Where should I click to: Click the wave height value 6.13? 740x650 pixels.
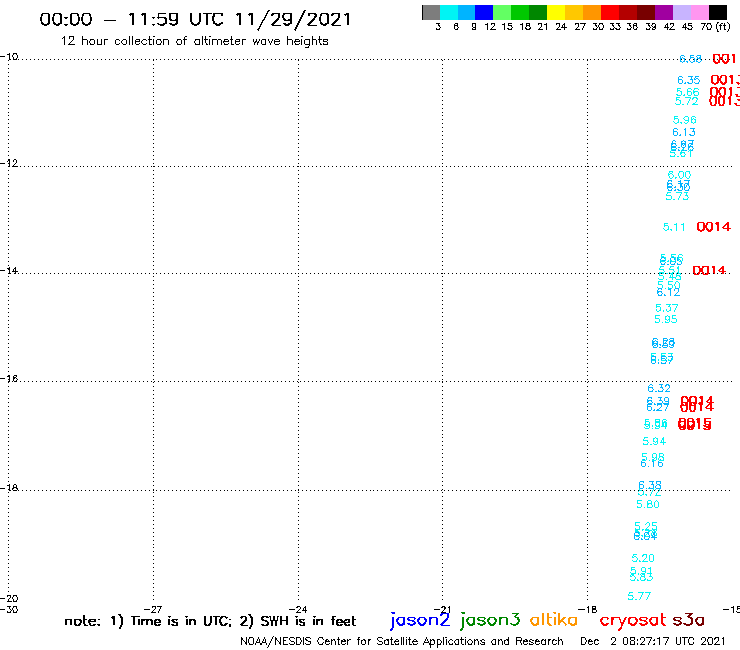click(684, 132)
